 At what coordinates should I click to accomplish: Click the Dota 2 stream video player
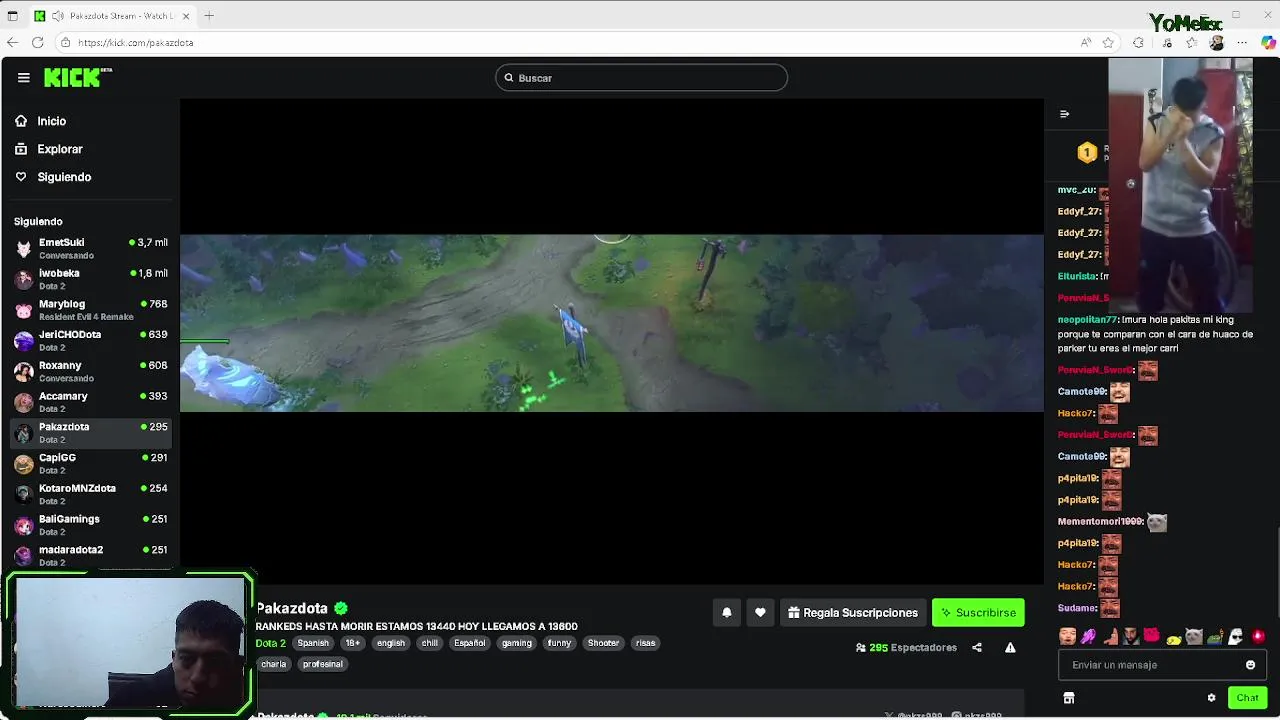click(x=611, y=341)
